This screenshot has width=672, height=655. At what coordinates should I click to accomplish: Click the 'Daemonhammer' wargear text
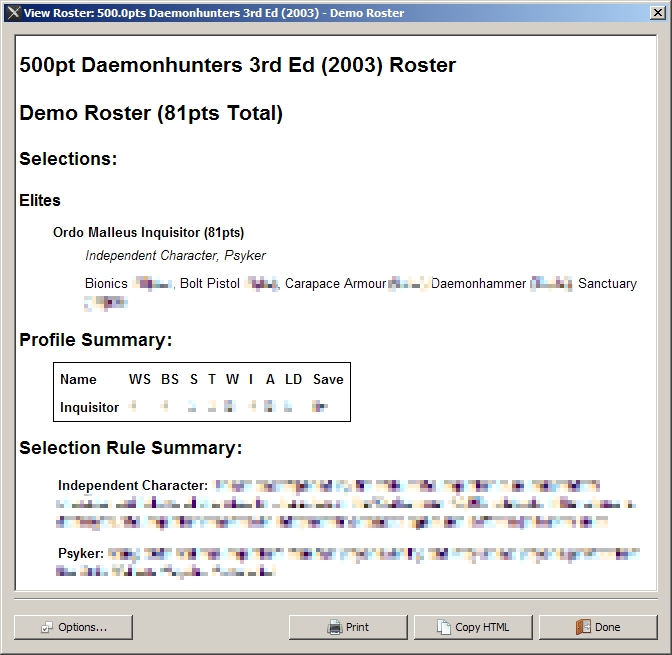pyautogui.click(x=478, y=283)
